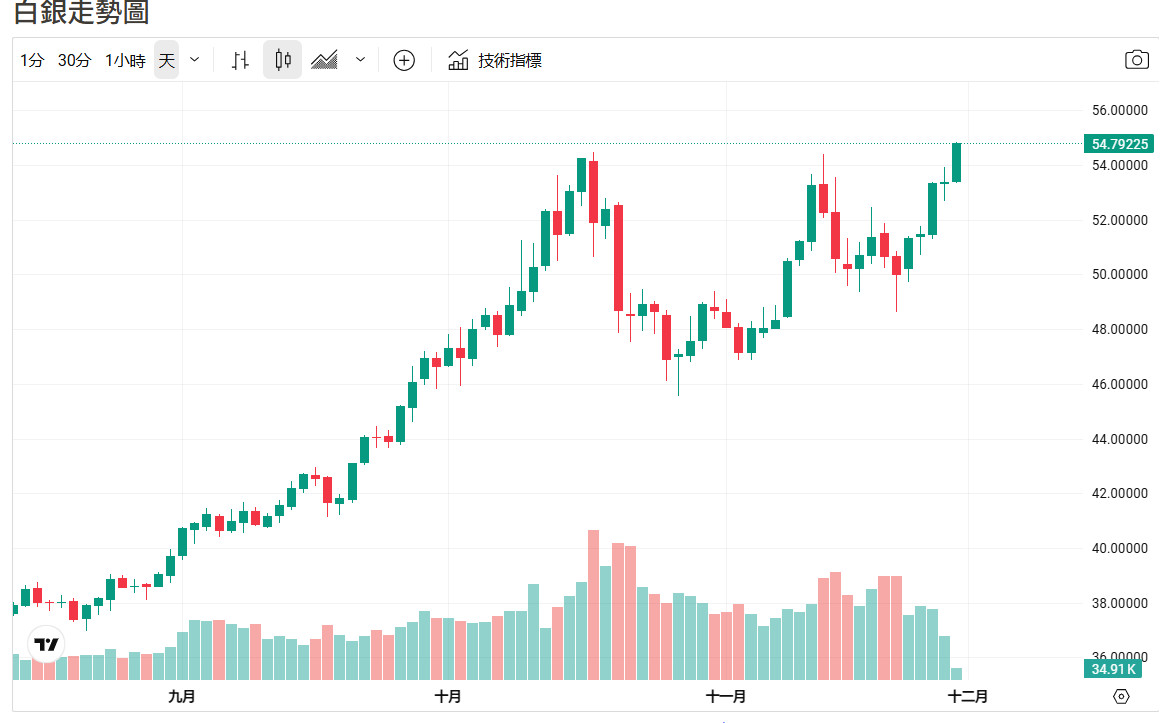Expand the timeframe dropdown arrow
Viewport: 1163px width, 723px height.
coord(195,60)
